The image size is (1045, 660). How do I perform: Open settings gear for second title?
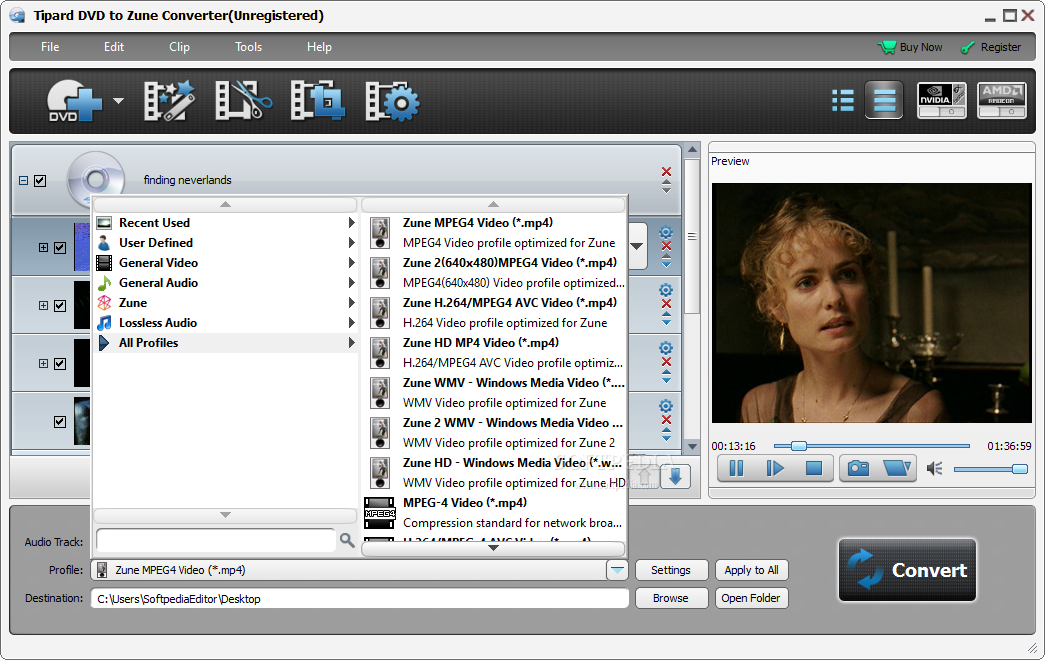click(666, 290)
